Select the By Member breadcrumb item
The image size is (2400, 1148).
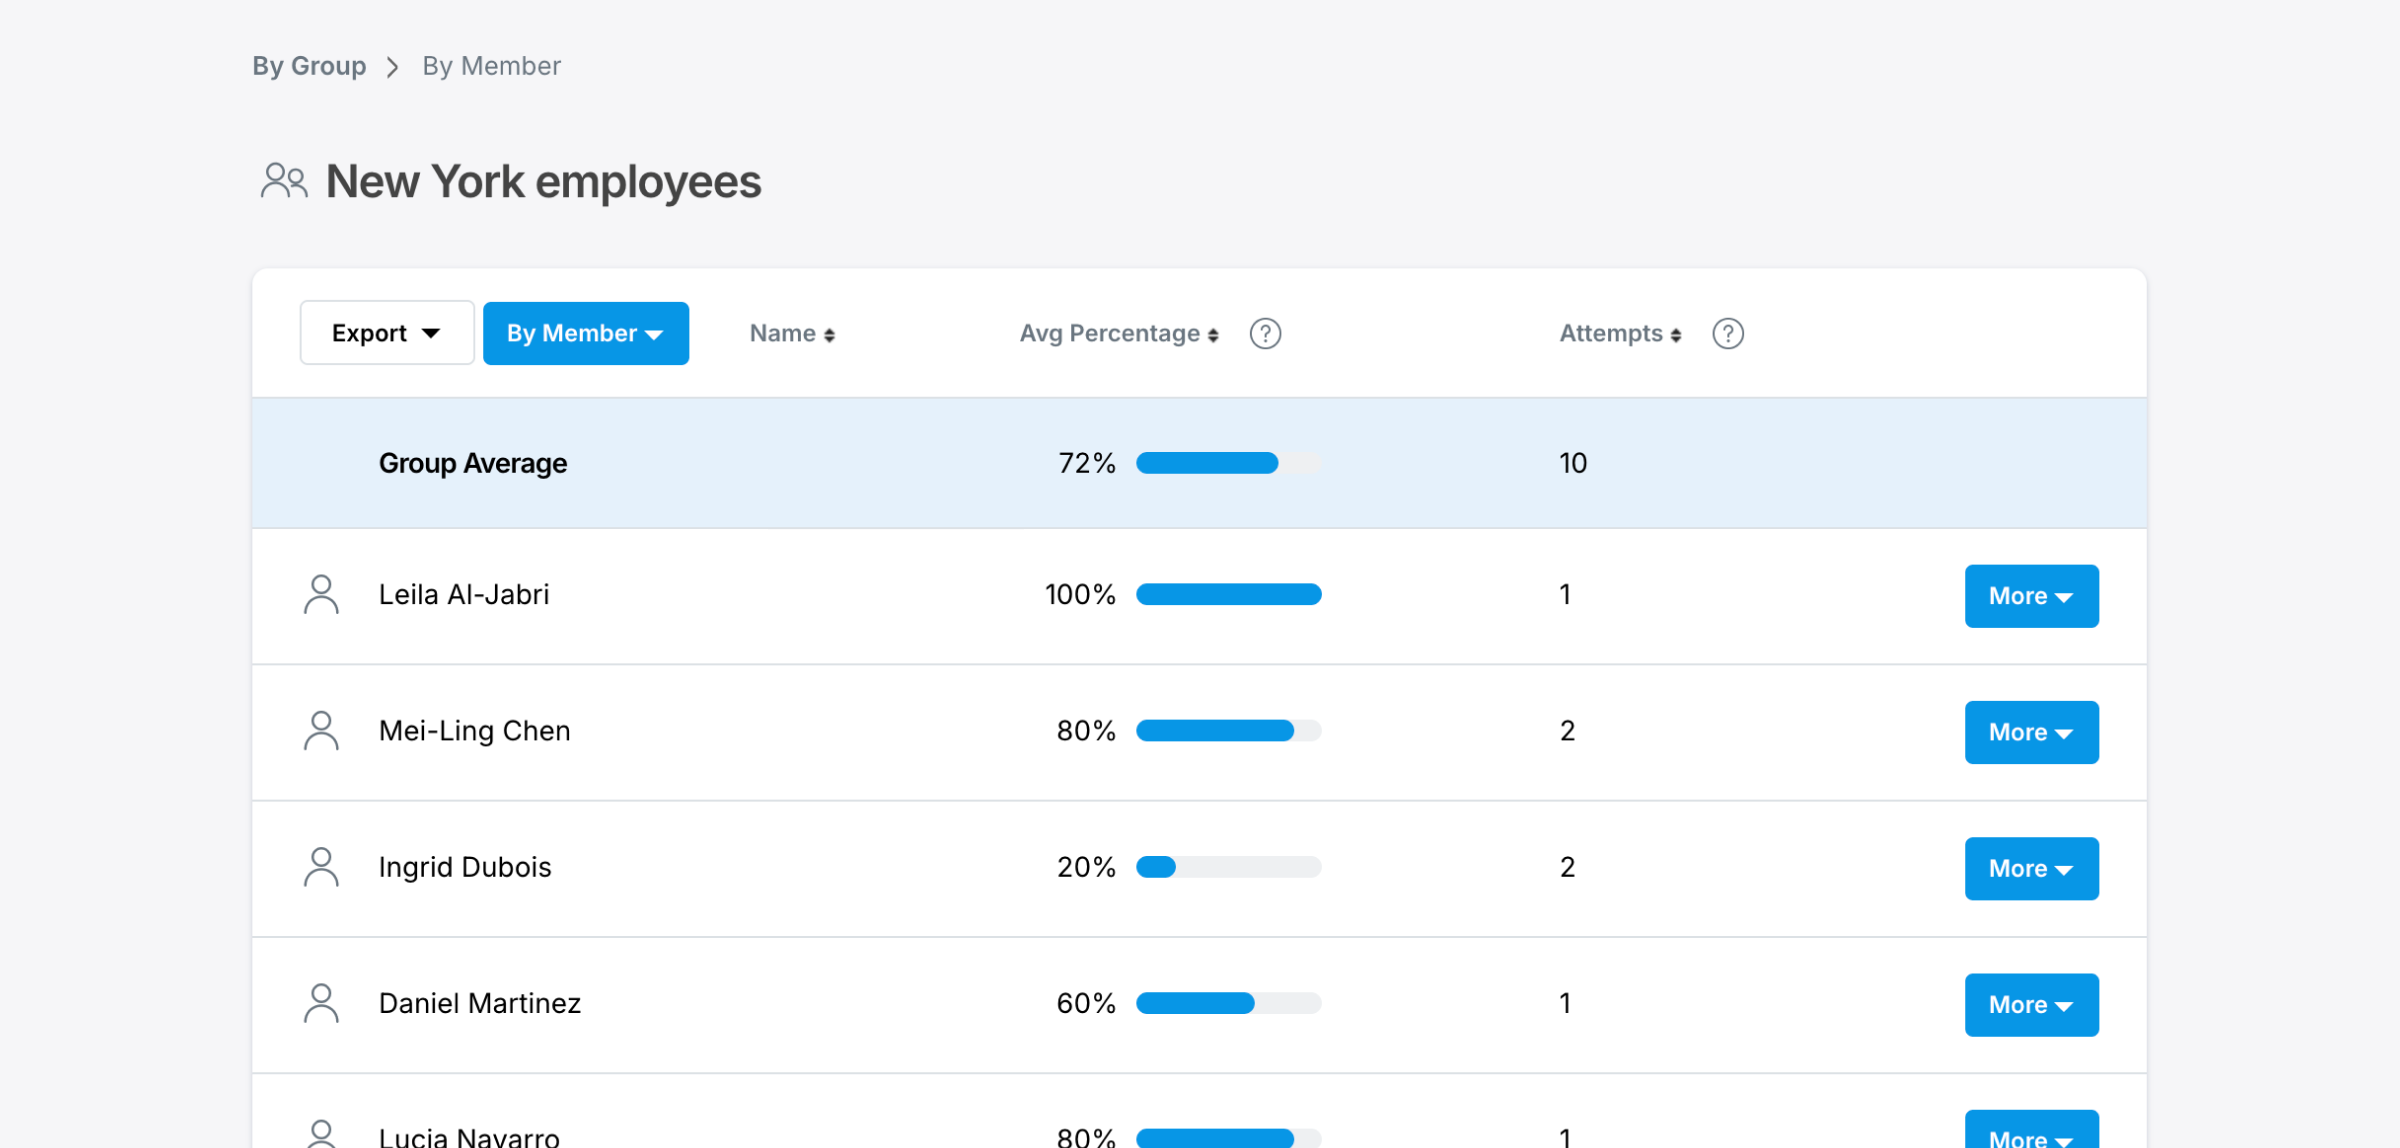(x=491, y=66)
